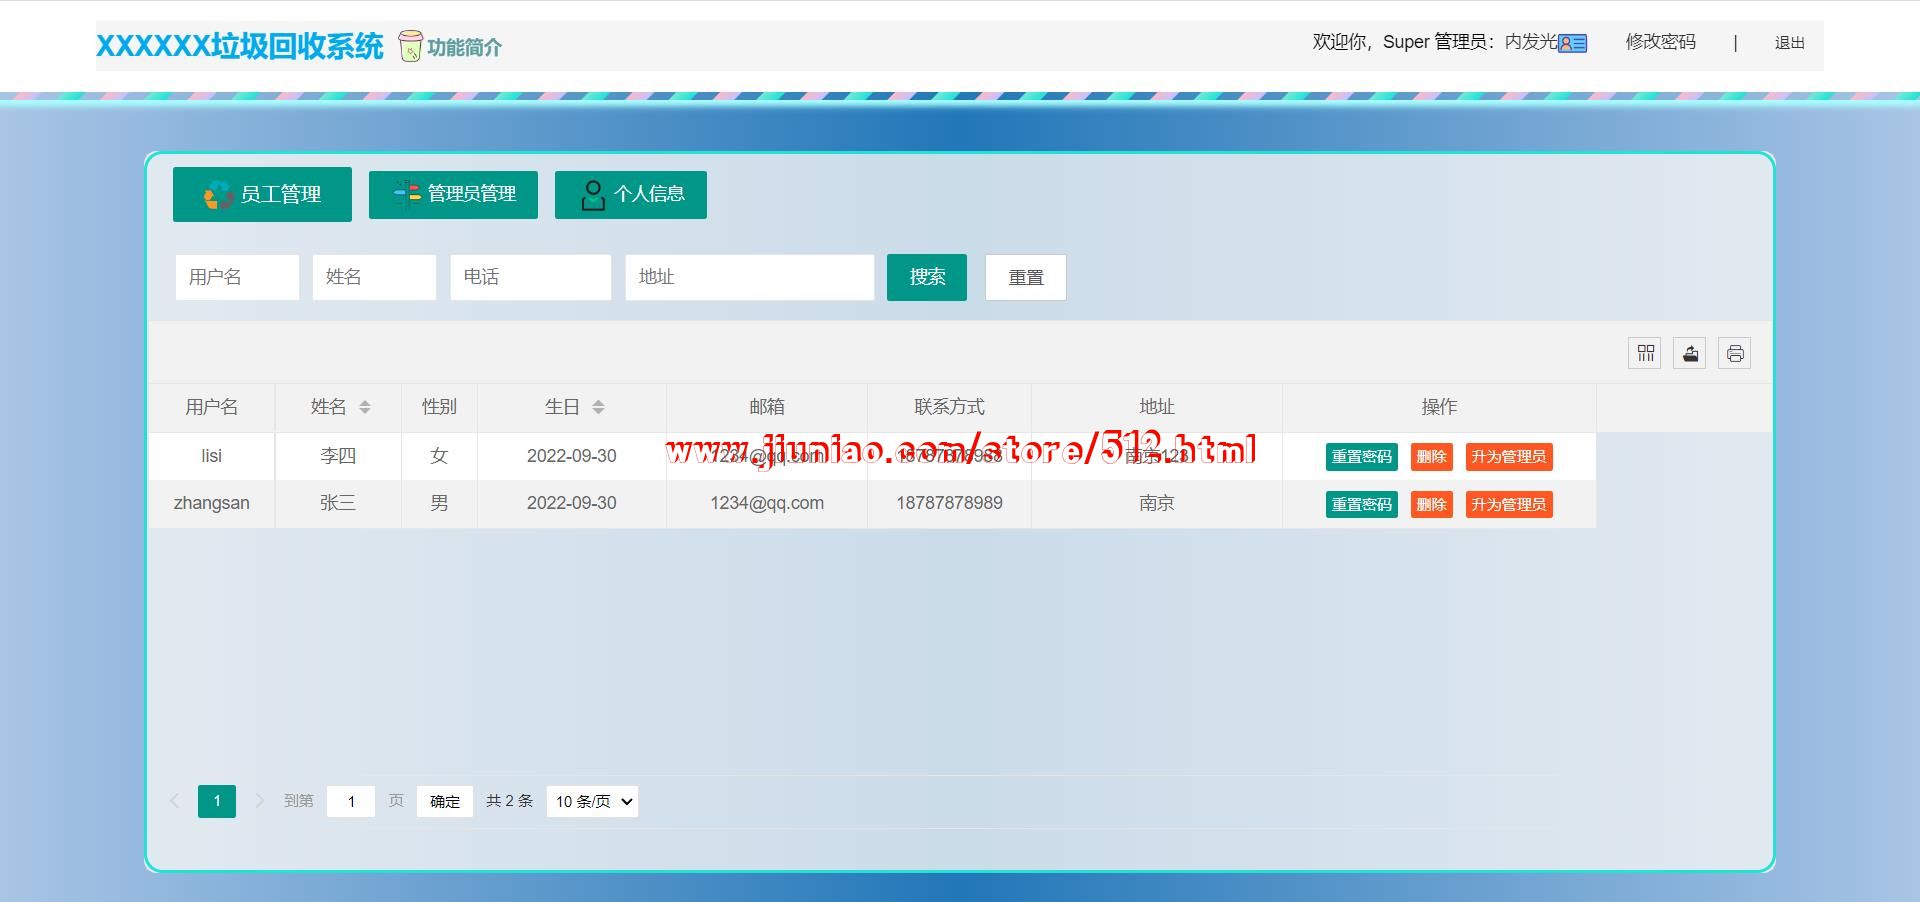1920x902 pixels.
Task: Open the 个人信息 tab
Action: pos(631,194)
